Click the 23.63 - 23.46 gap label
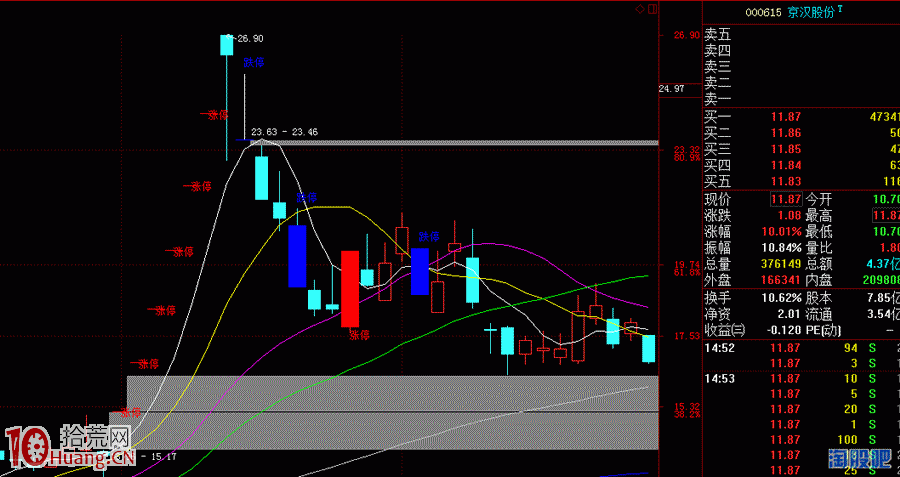 (x=285, y=132)
